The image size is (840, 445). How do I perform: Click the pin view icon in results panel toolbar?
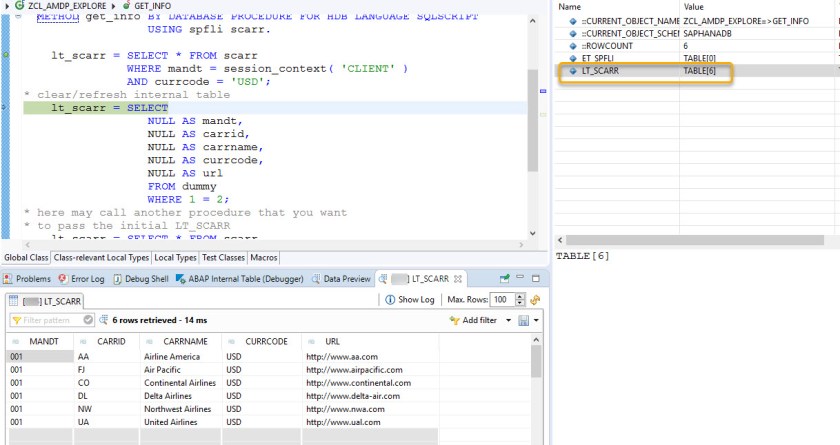(505, 279)
